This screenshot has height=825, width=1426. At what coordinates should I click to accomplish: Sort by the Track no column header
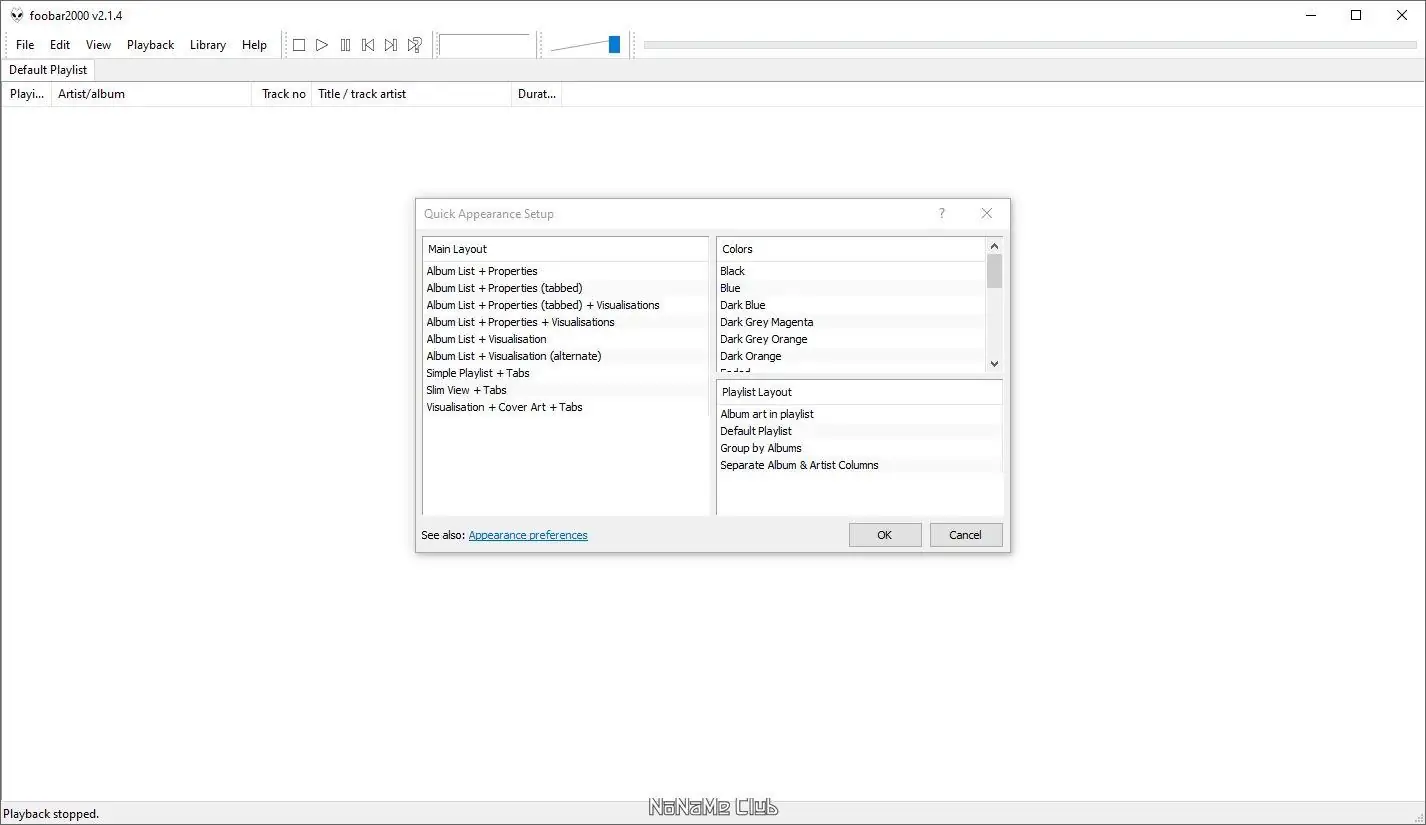point(283,94)
